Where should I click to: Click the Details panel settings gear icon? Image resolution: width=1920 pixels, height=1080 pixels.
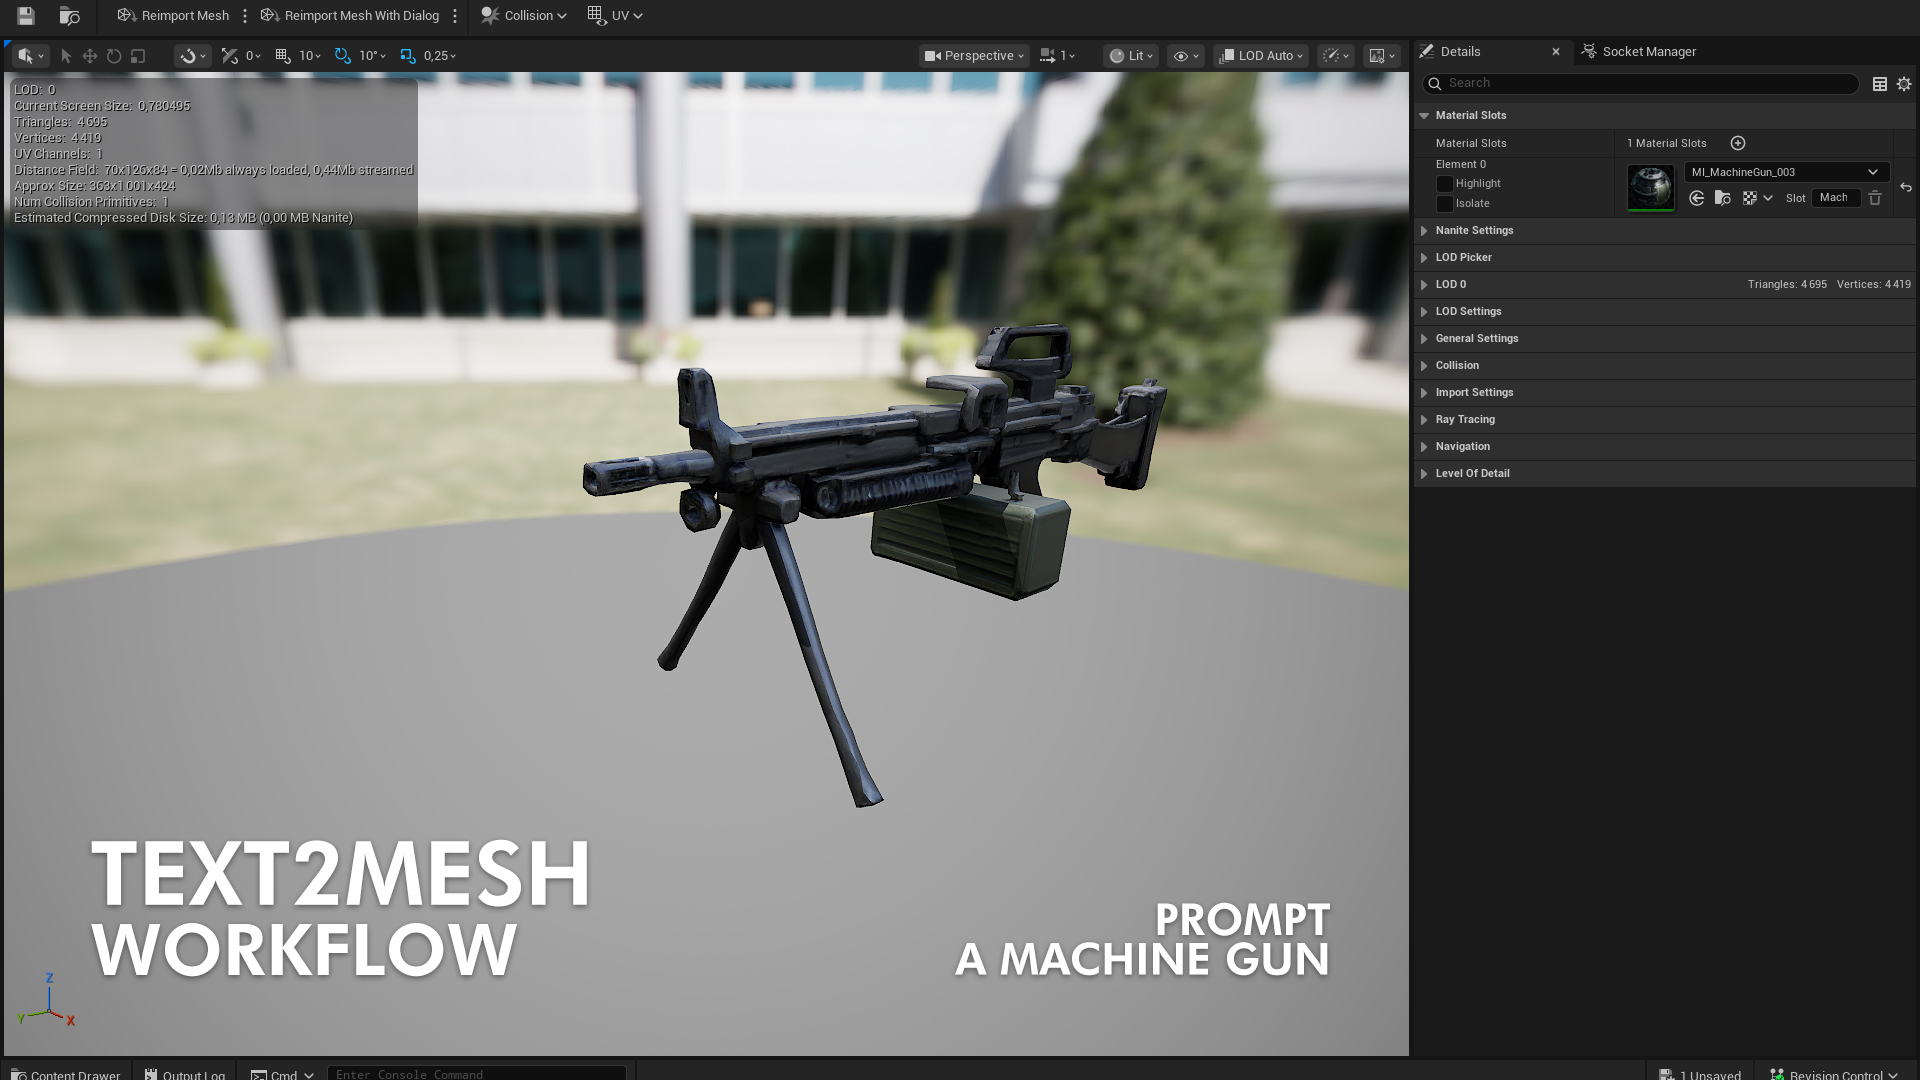tap(1904, 84)
